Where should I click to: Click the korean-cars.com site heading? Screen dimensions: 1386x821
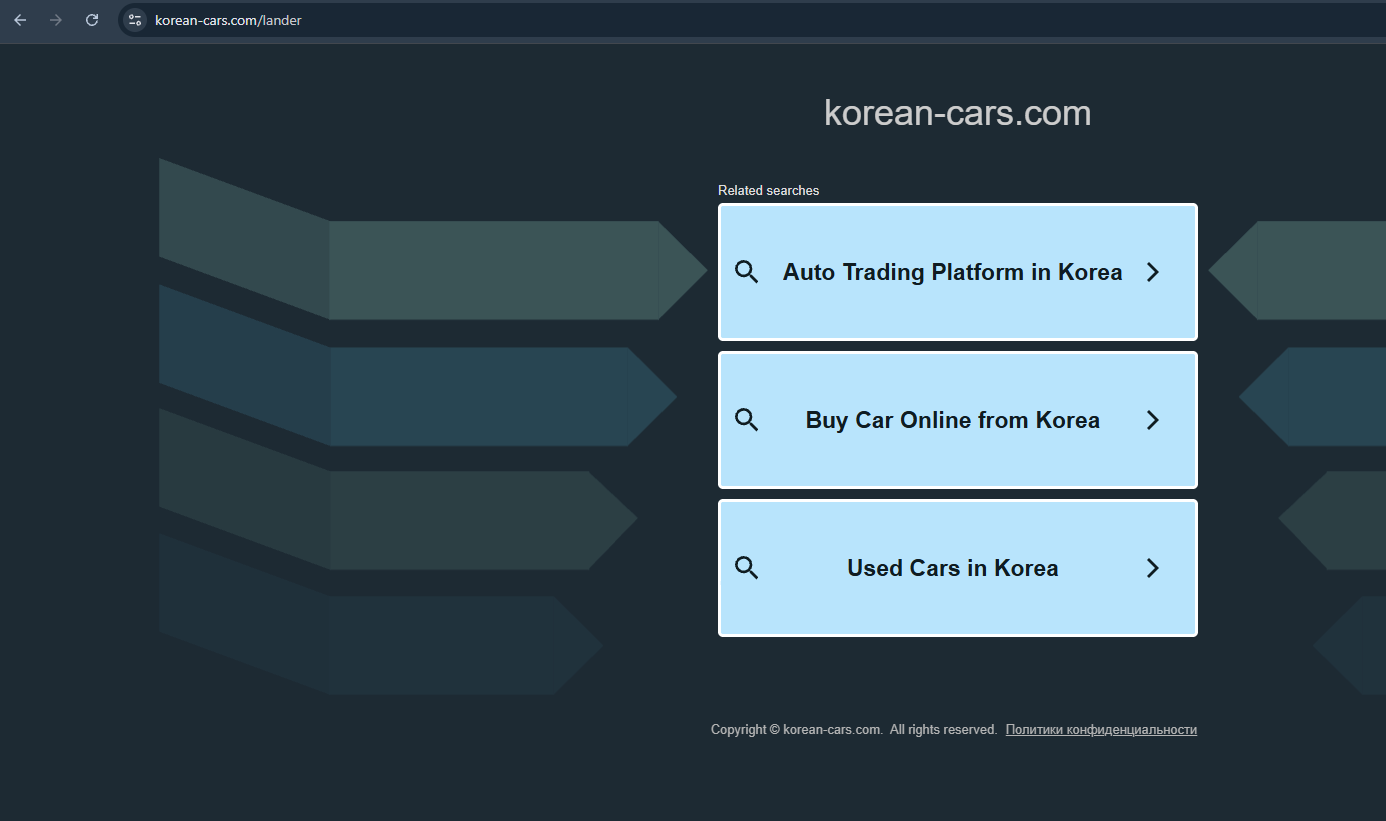[956, 112]
